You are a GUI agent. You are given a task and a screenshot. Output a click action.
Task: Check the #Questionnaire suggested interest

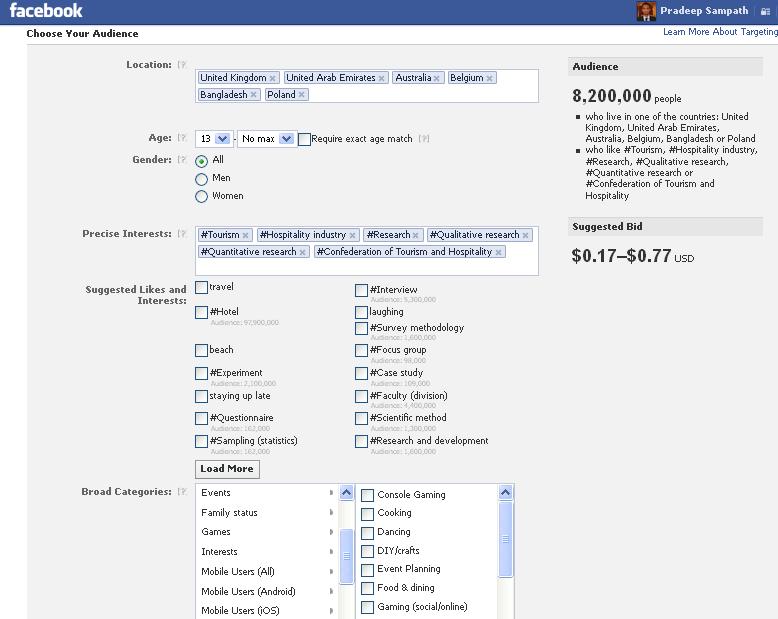(201, 419)
